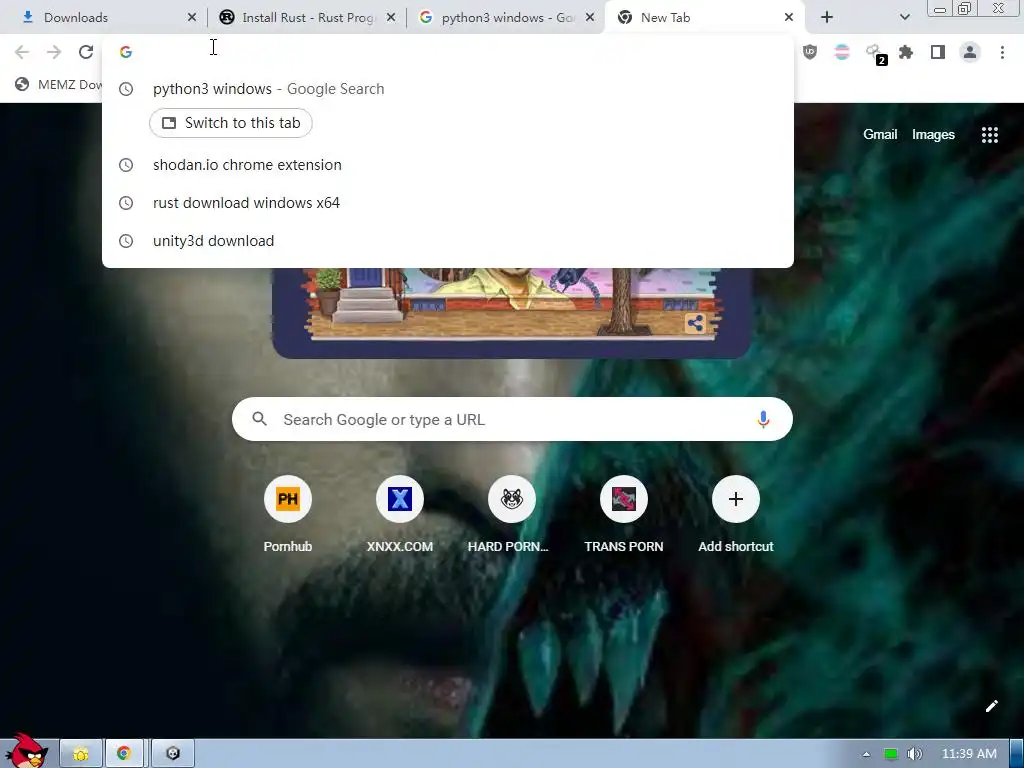This screenshot has width=1024, height=768.
Task: Open the Angry Birds start button
Action: 25,751
